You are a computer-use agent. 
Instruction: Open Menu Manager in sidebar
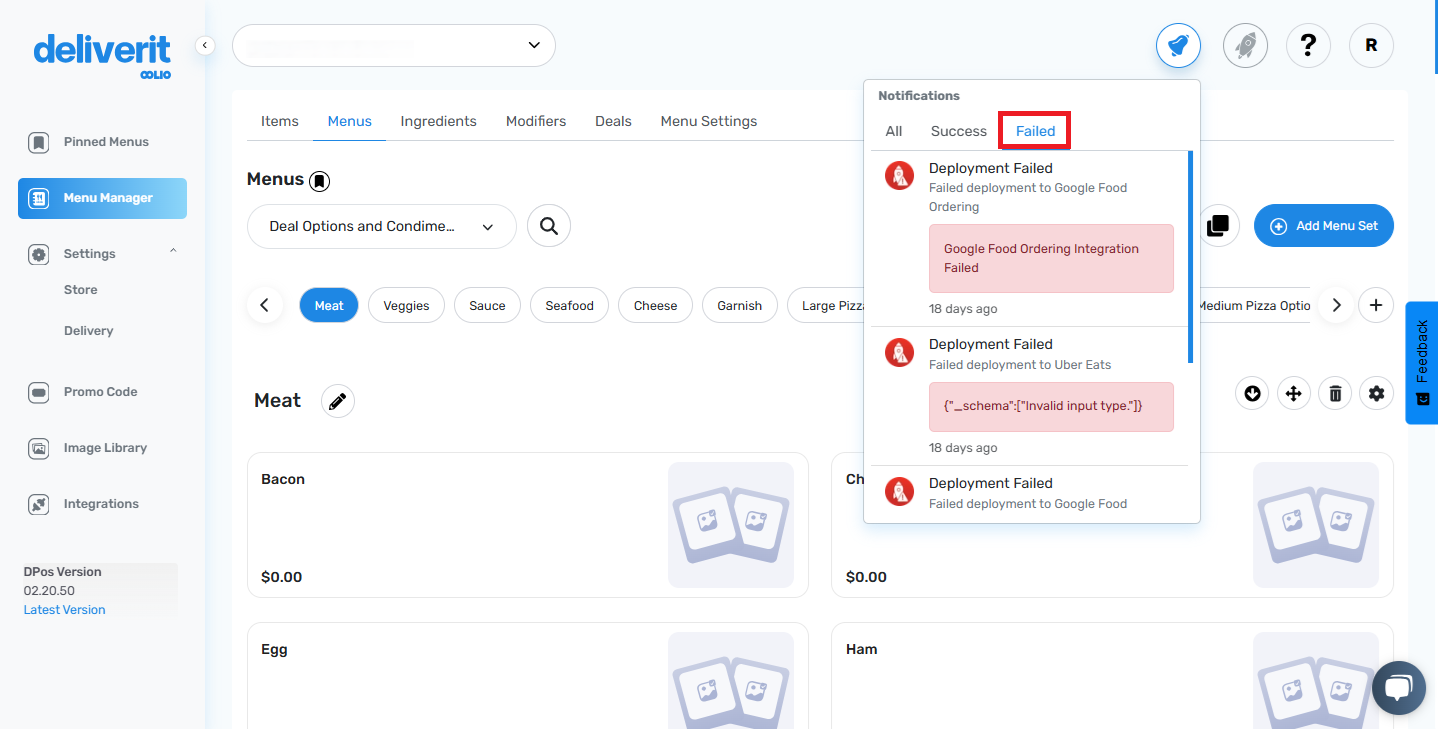pyautogui.click(x=102, y=198)
